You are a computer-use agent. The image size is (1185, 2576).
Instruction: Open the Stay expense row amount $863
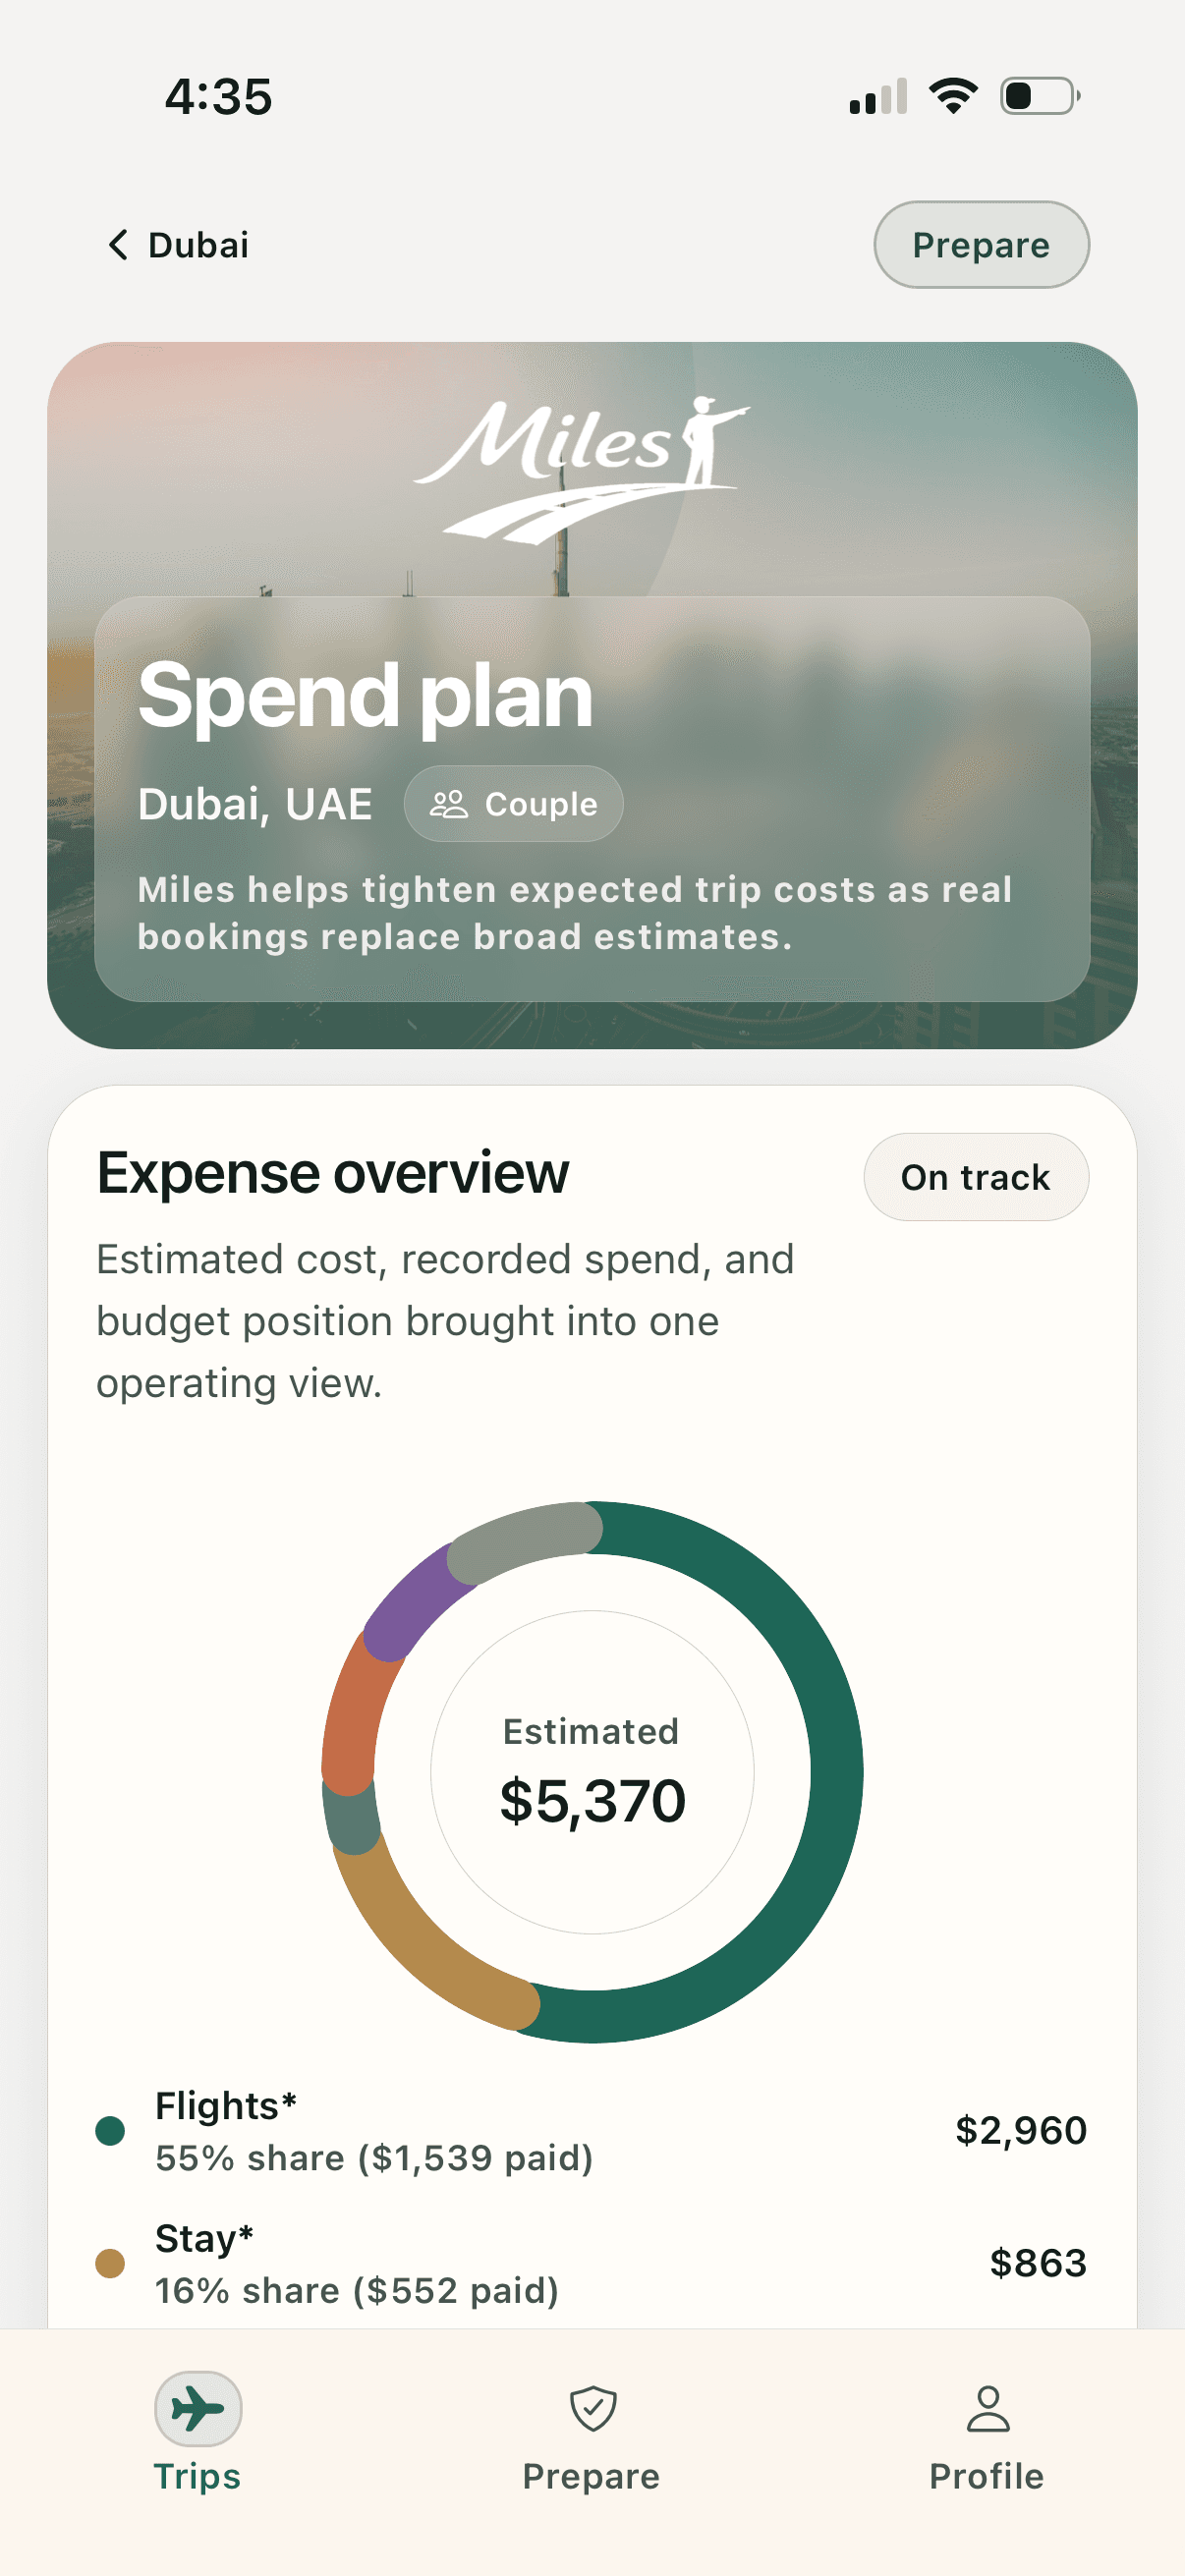(1037, 2263)
